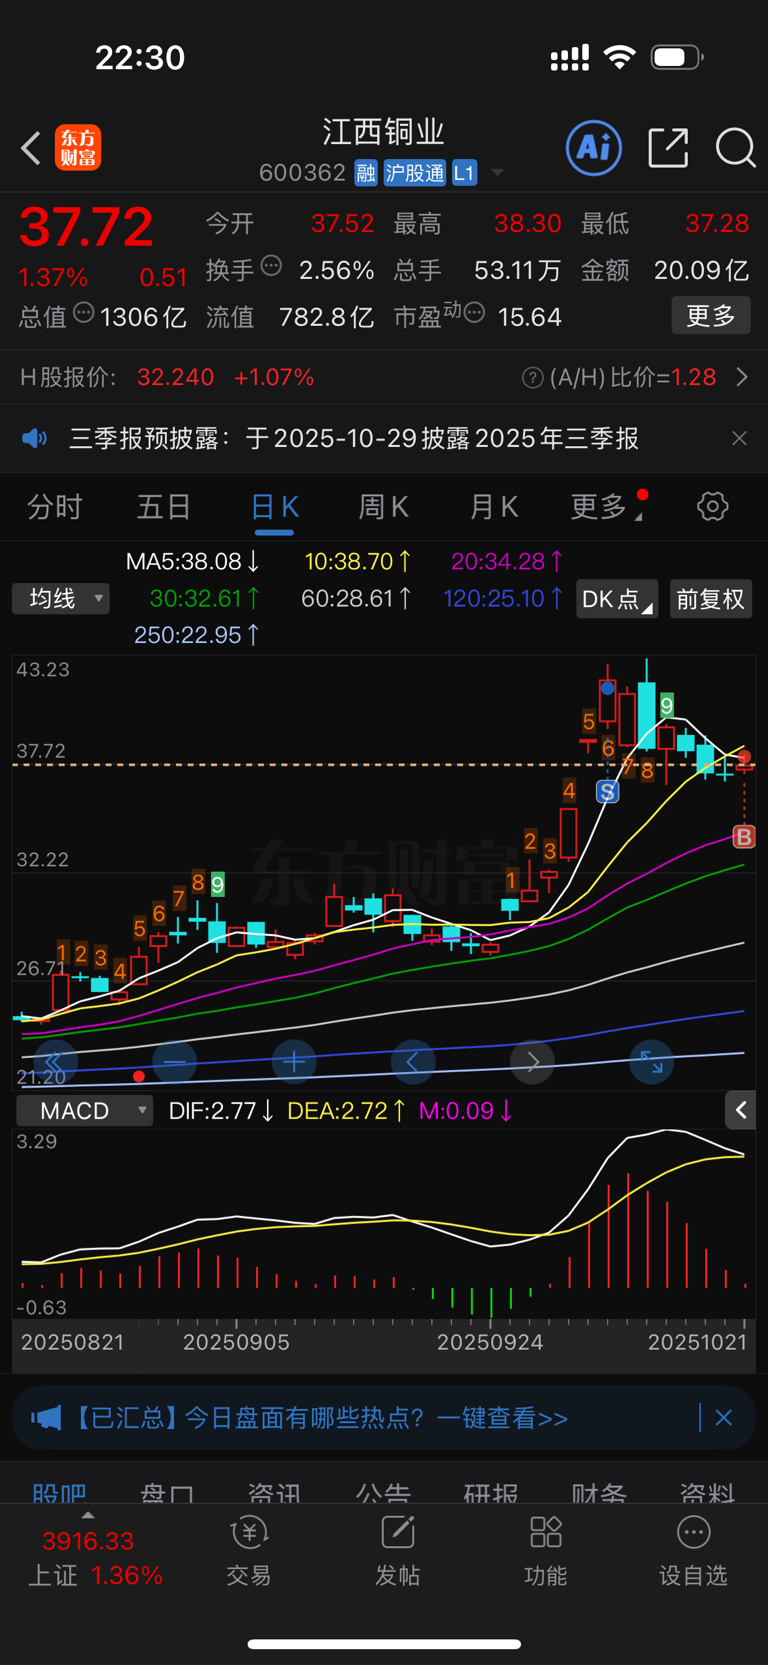Open the 均线 indicator dropdown
The image size is (769, 1665).
click(x=61, y=599)
